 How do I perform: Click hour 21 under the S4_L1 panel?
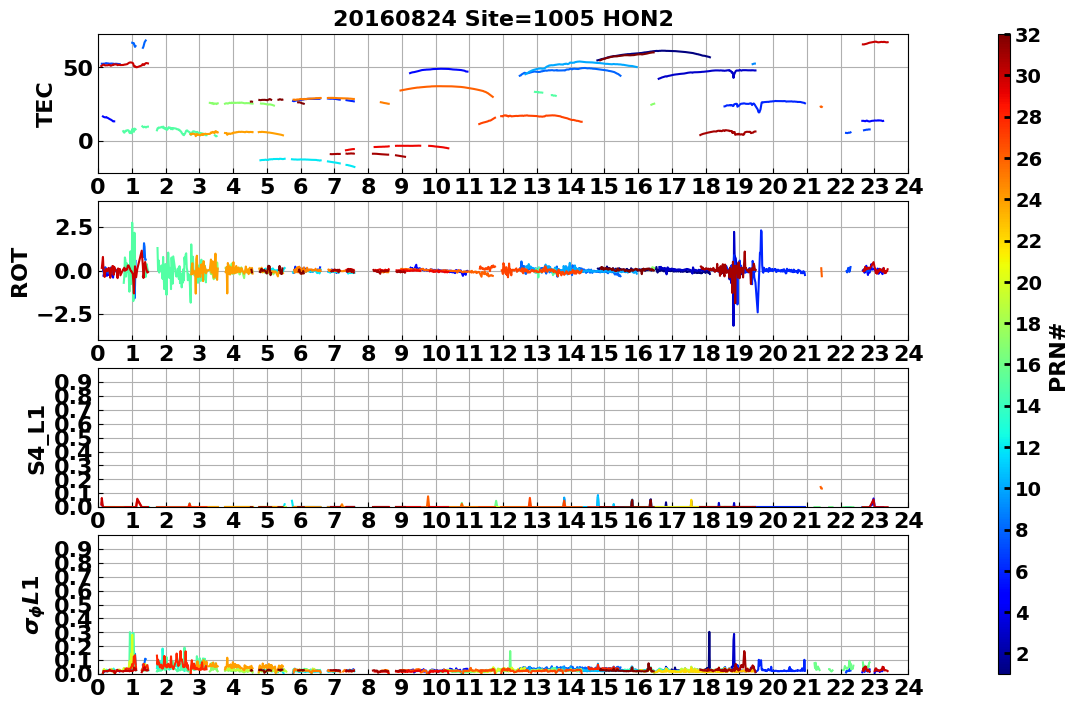[x=806, y=520]
